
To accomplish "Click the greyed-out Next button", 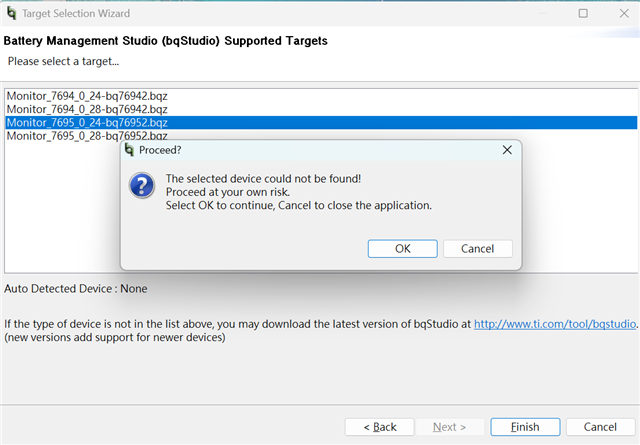I will click(x=449, y=427).
